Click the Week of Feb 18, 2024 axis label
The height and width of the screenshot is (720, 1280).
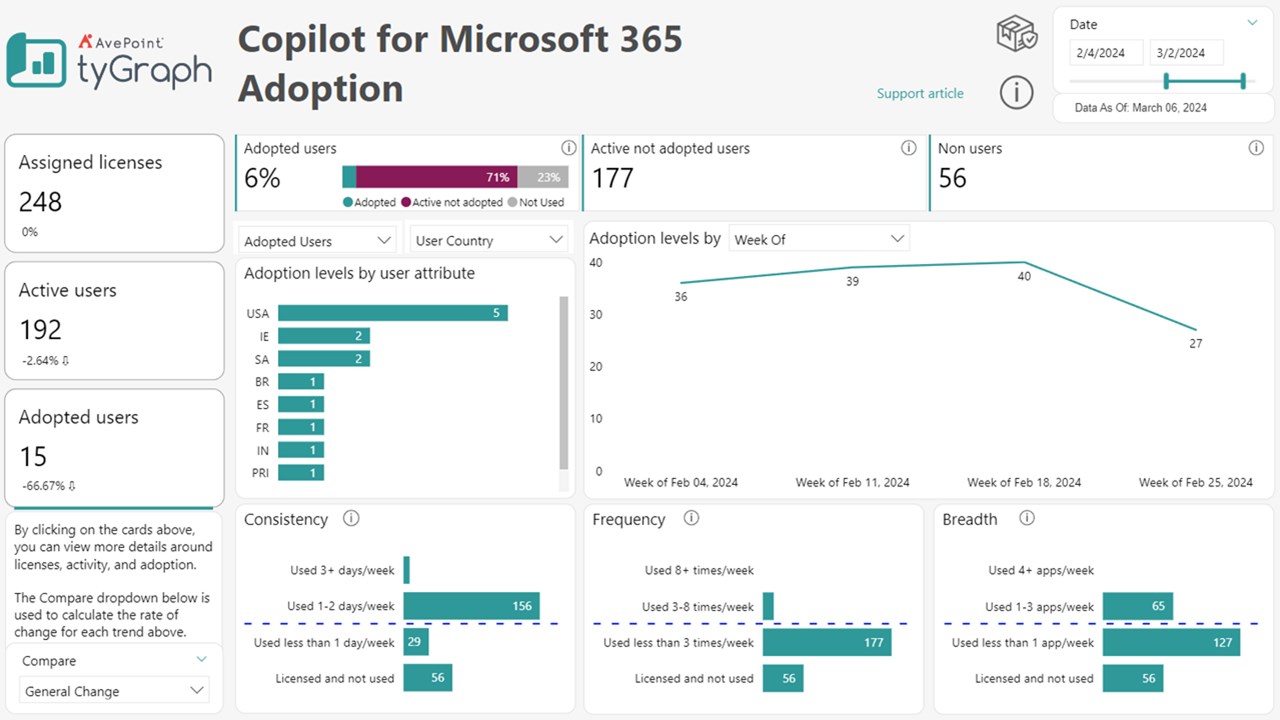(x=1024, y=482)
